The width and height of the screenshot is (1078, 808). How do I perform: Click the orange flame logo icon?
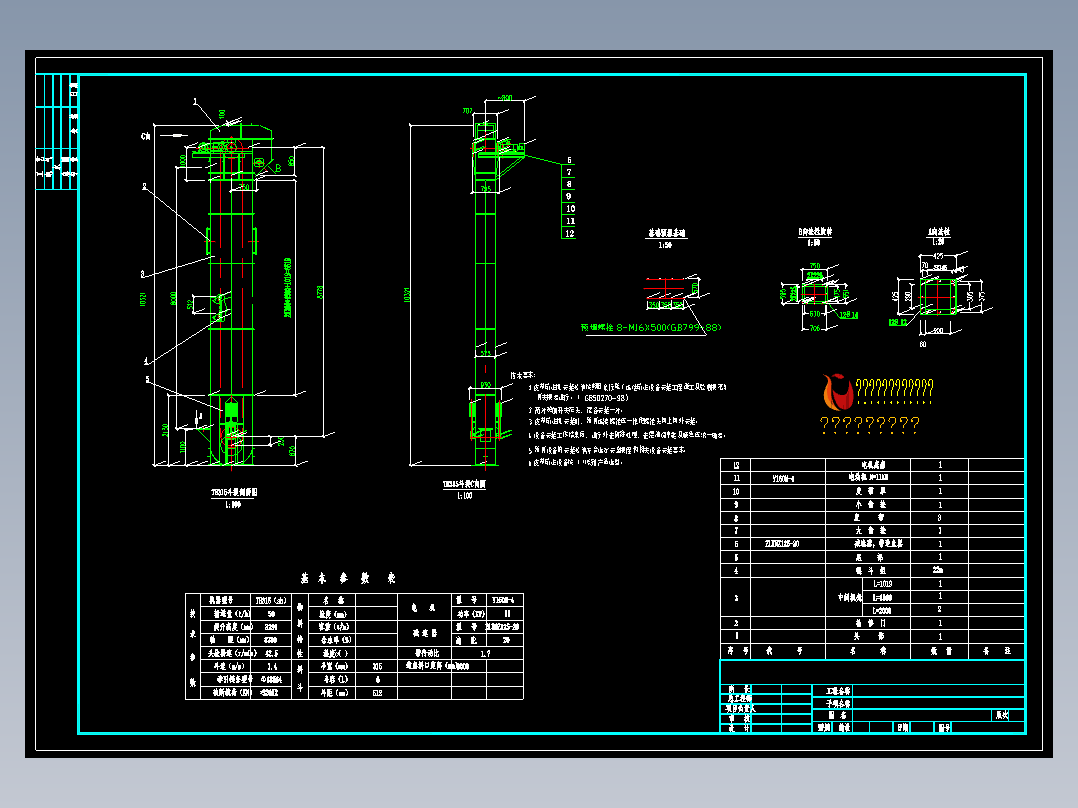(837, 392)
